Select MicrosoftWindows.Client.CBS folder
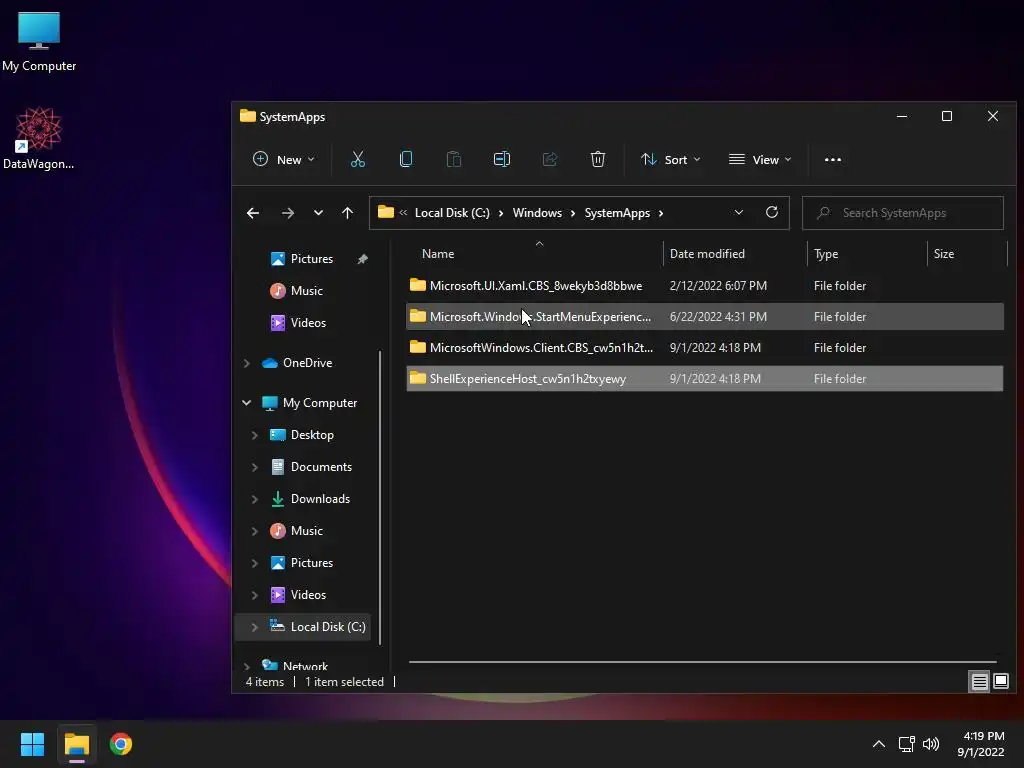 point(705,347)
